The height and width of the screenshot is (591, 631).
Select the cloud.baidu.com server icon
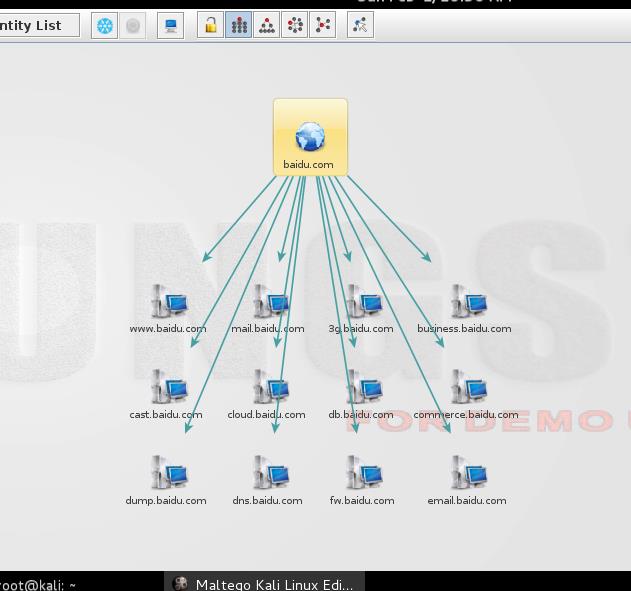271,386
